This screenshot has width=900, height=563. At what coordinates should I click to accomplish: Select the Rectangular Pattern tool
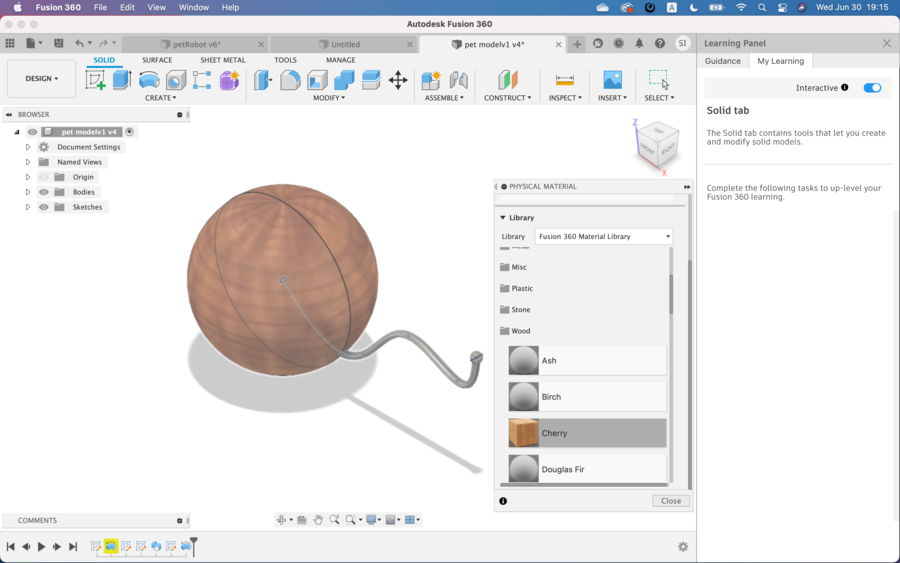pyautogui.click(x=202, y=80)
